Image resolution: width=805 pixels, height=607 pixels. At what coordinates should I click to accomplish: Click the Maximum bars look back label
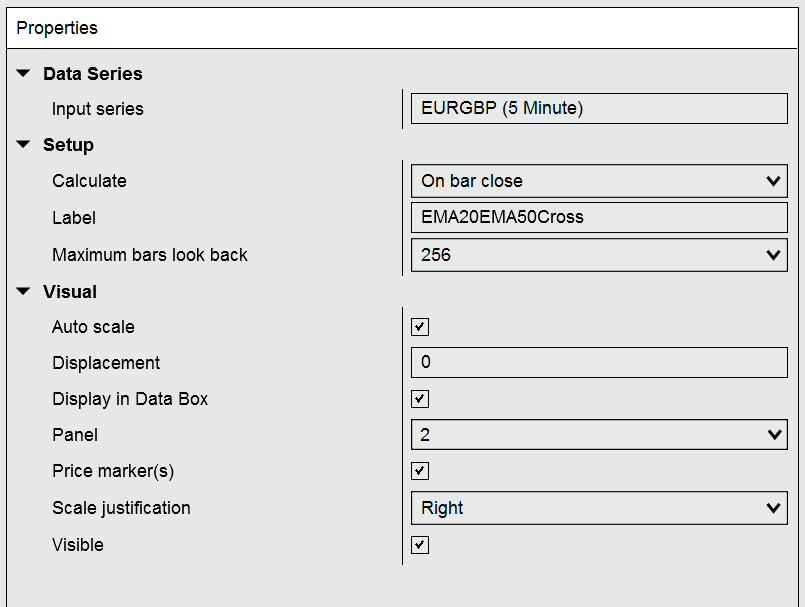[150, 255]
